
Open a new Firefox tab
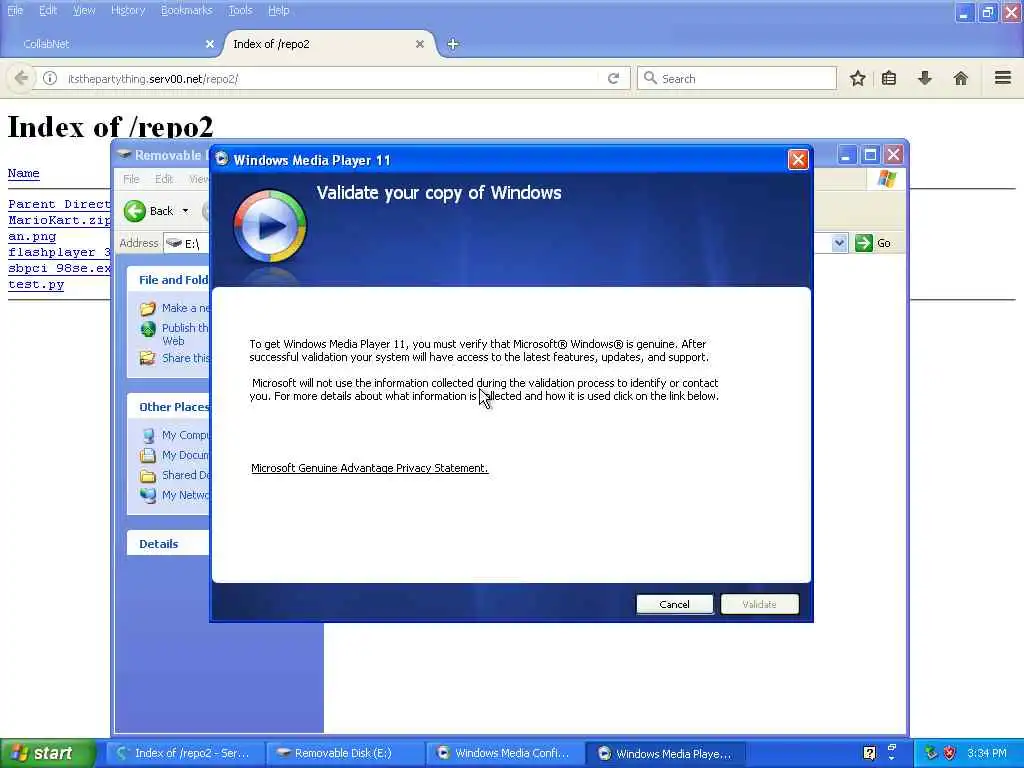[x=453, y=44]
